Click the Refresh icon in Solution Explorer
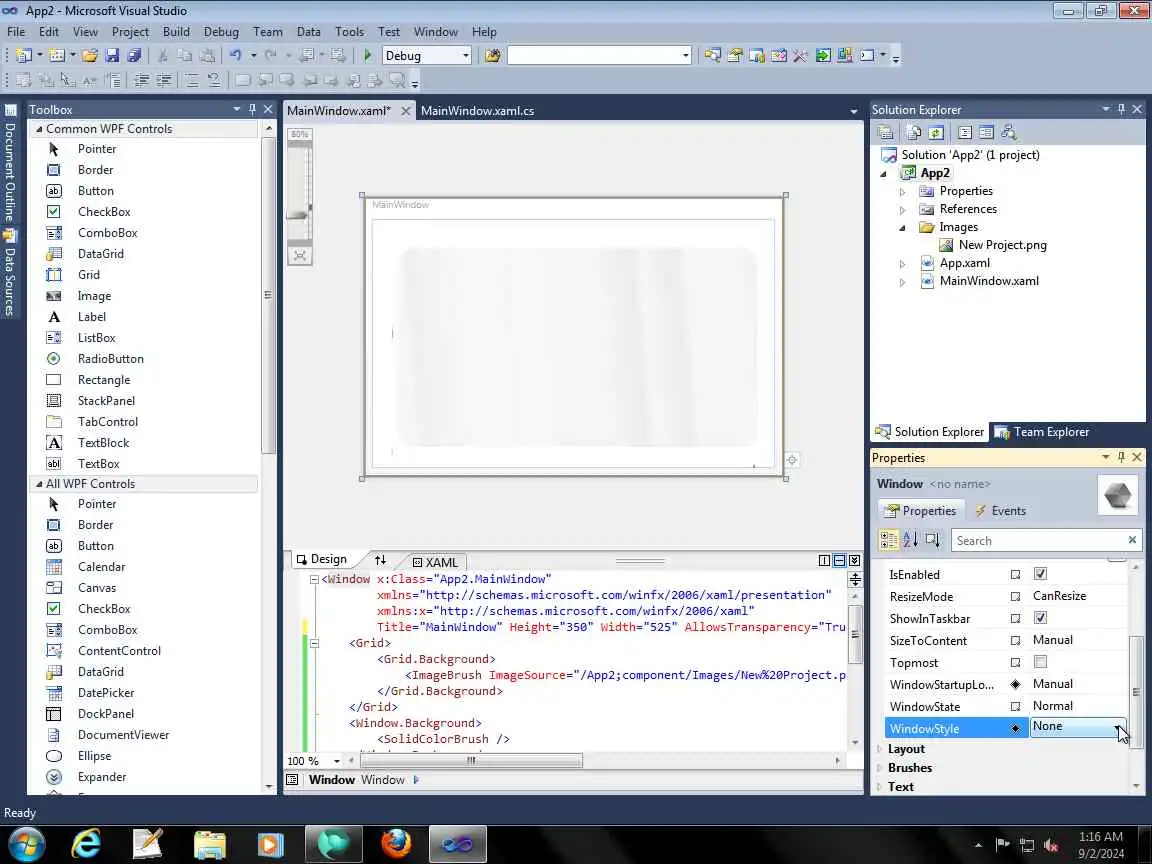The width and height of the screenshot is (1152, 864). tap(935, 132)
